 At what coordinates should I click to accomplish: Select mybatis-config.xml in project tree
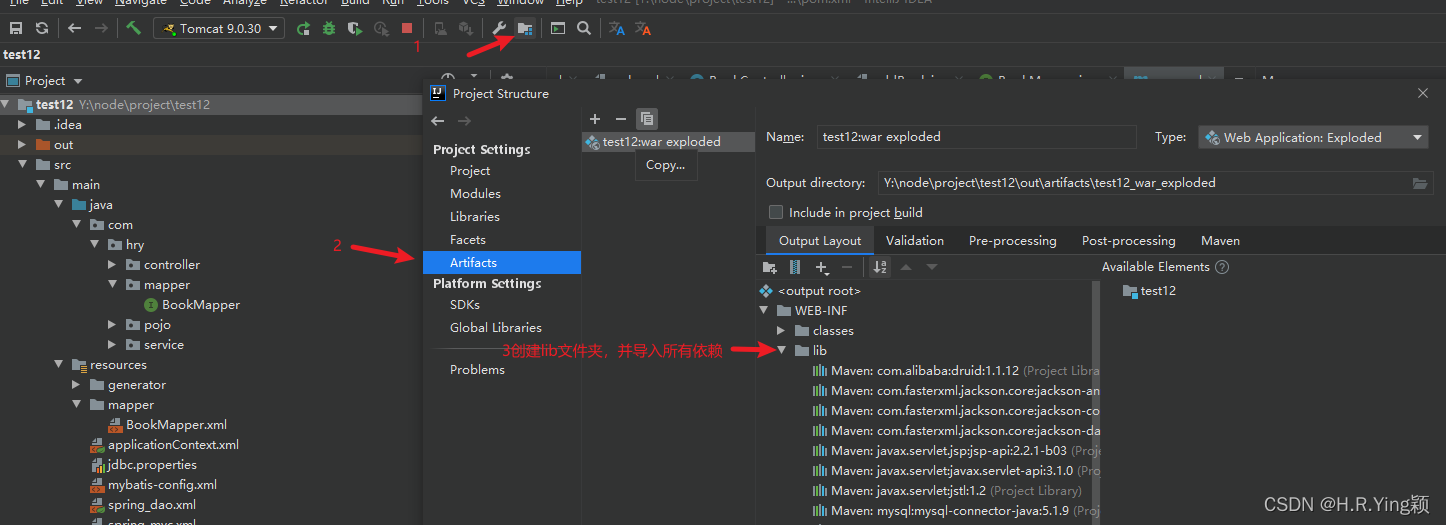coord(162,485)
